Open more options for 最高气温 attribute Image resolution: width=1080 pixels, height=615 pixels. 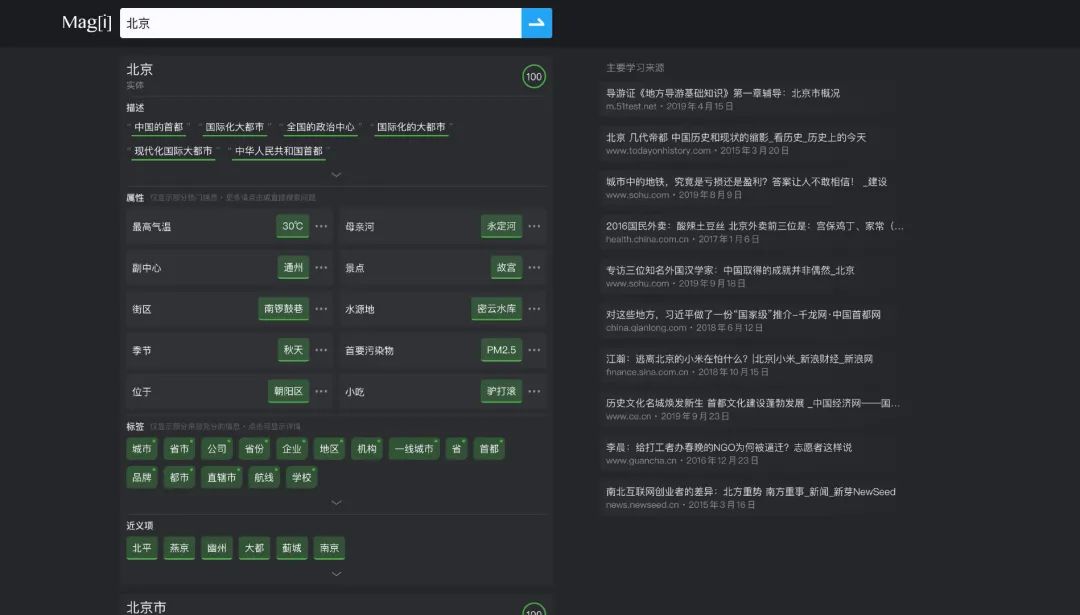point(321,226)
